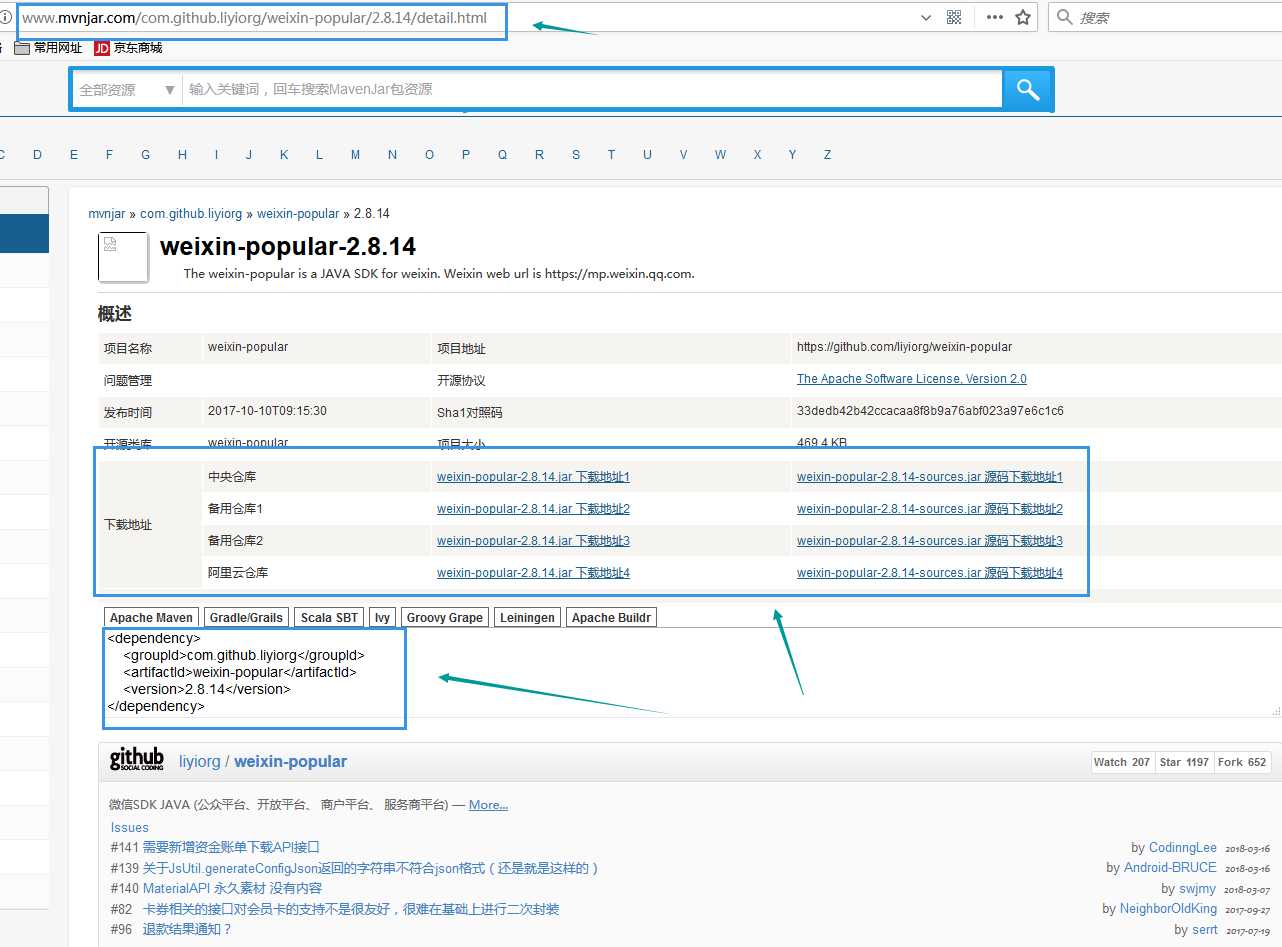Open author serrt profile link
1282x947 pixels.
pos(1205,929)
